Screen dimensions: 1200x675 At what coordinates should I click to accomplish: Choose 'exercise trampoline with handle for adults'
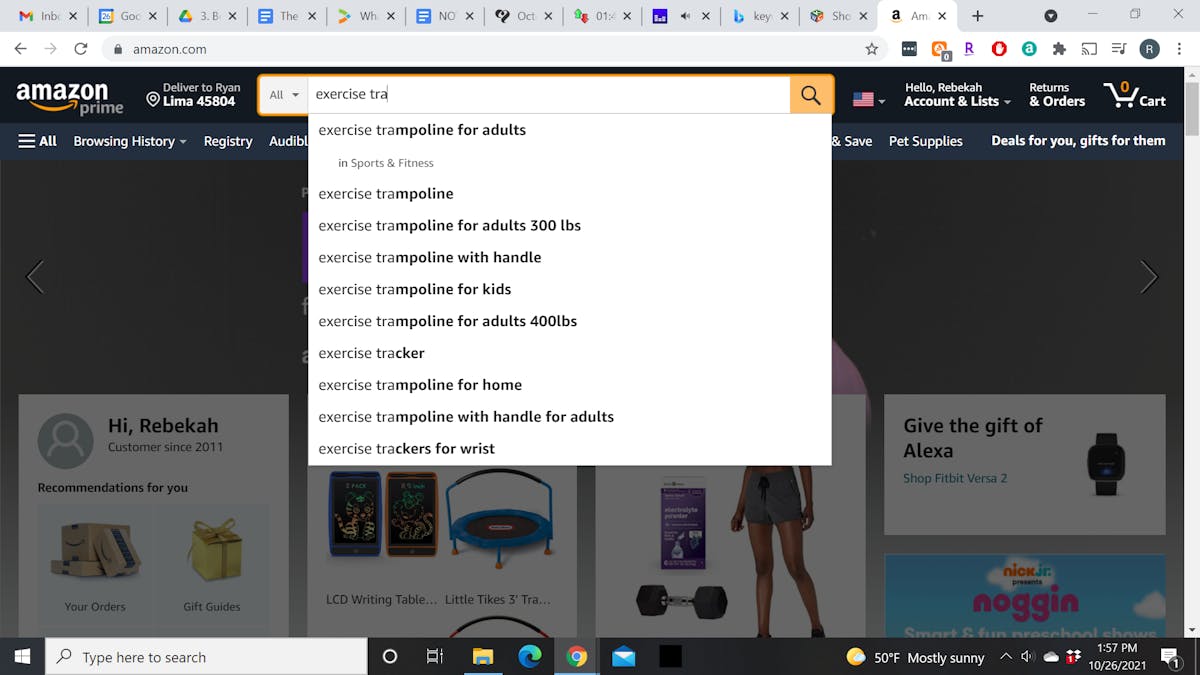click(569, 417)
